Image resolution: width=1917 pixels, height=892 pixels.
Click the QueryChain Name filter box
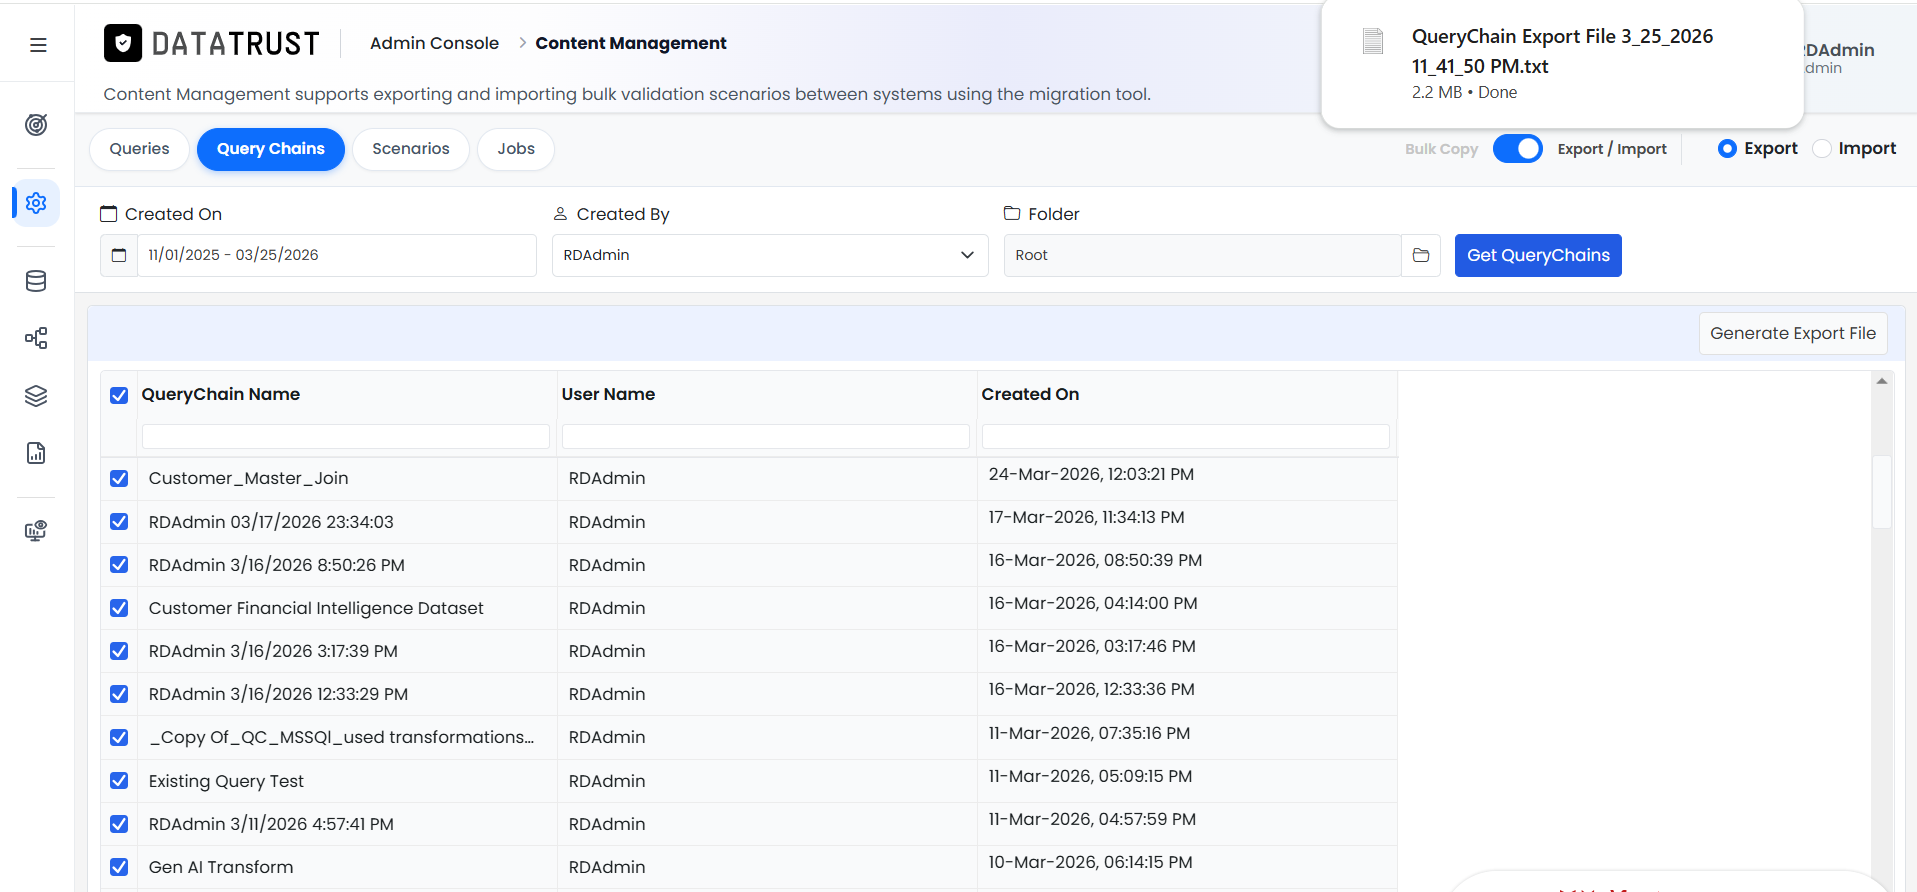pyautogui.click(x=346, y=436)
